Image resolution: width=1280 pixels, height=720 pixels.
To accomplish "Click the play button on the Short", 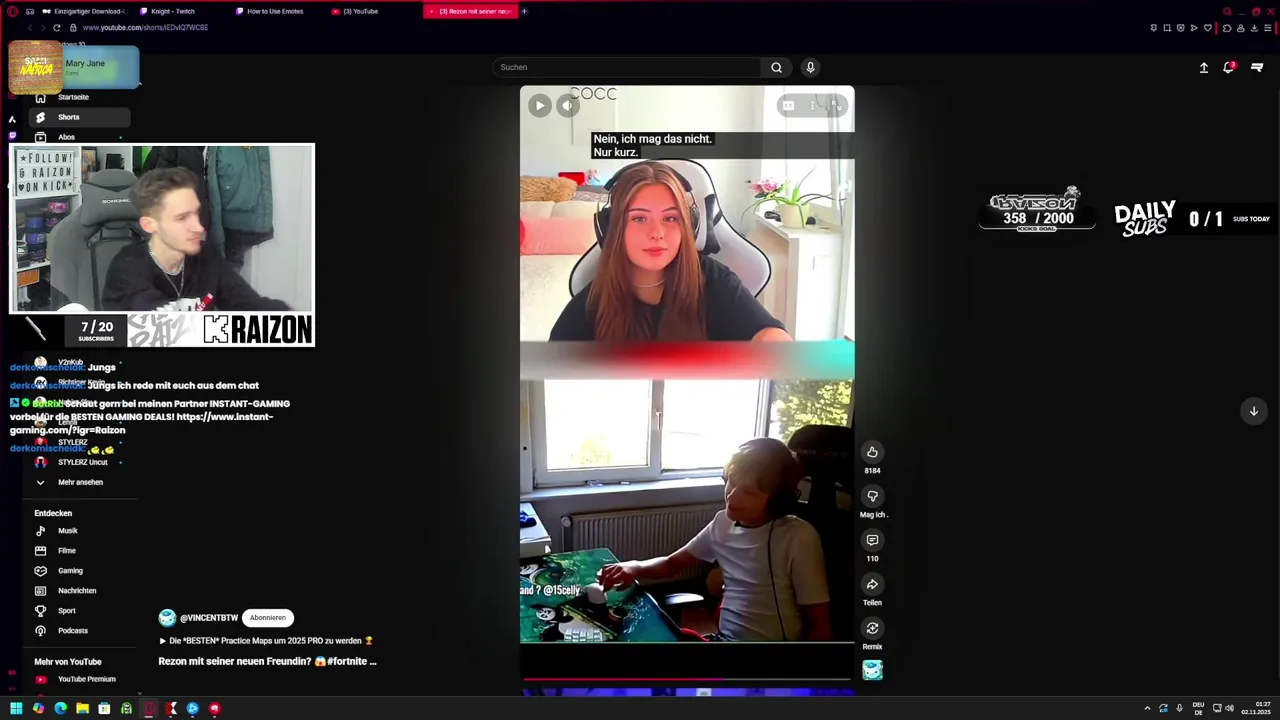I will pyautogui.click(x=539, y=105).
